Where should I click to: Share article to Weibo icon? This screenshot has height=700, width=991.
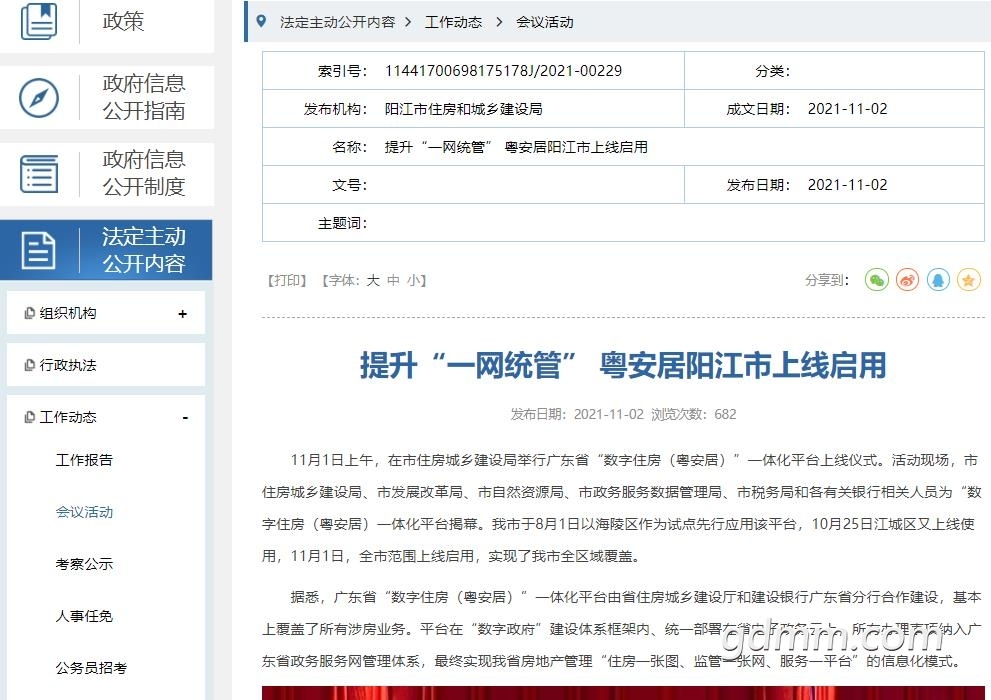tap(908, 280)
